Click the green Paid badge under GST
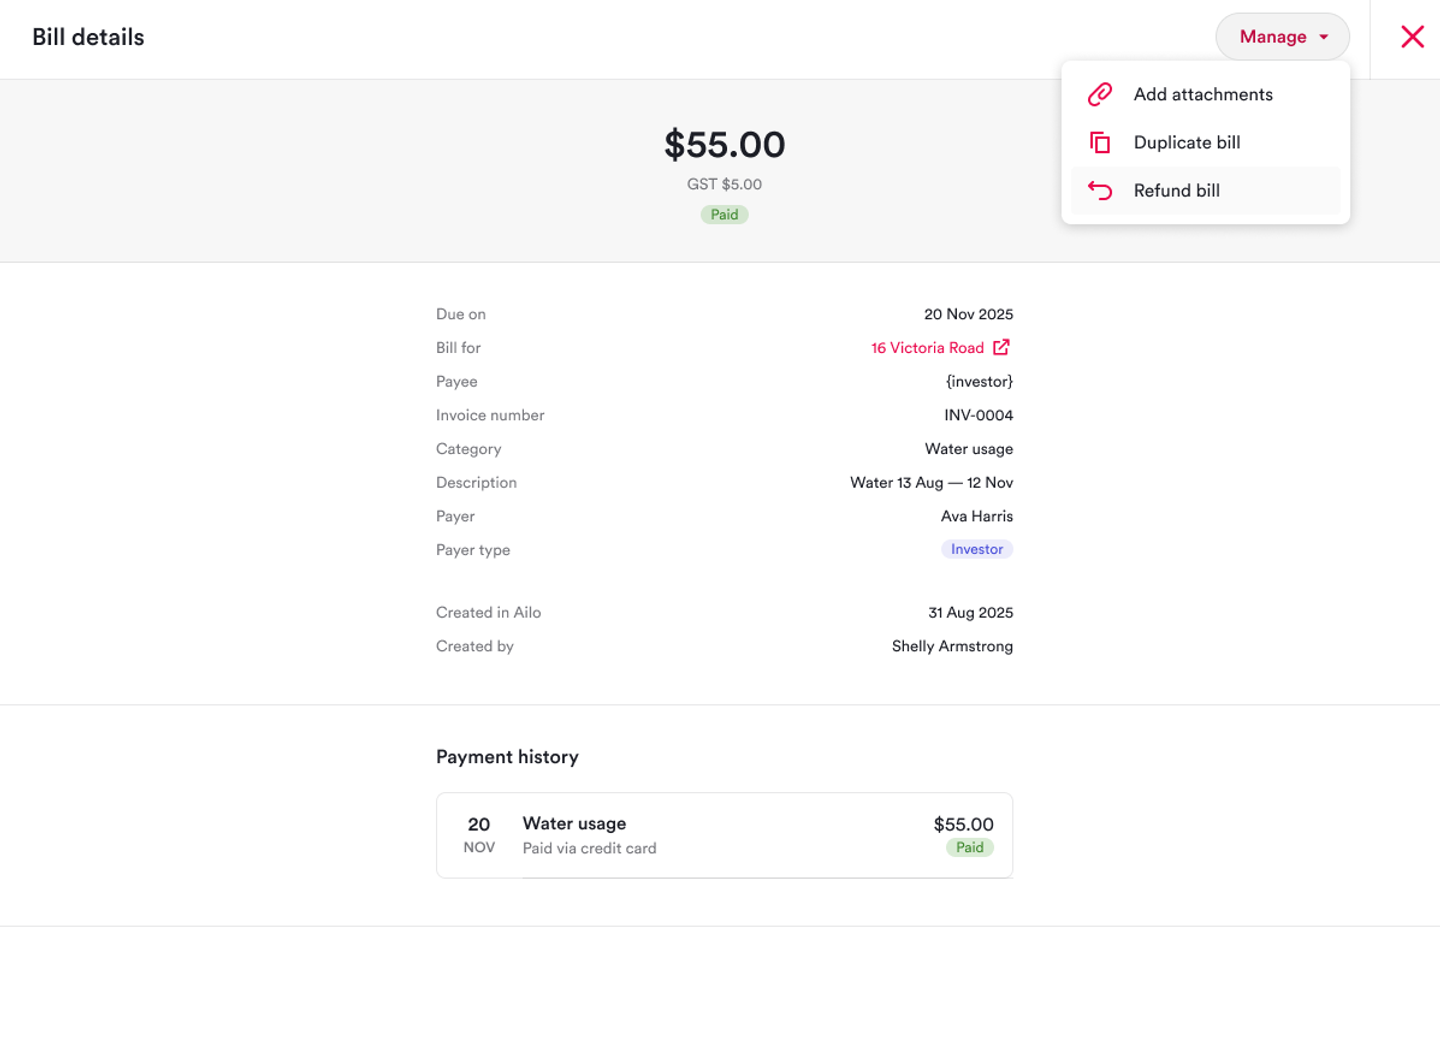The image size is (1440, 1063). [x=724, y=215]
